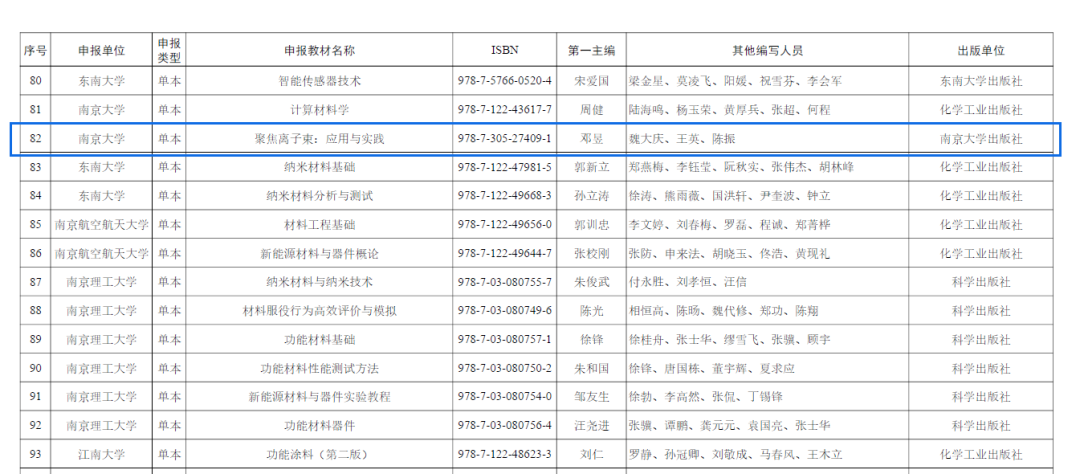Click row number 87
The height and width of the screenshot is (474, 1080).
[x=35, y=282]
